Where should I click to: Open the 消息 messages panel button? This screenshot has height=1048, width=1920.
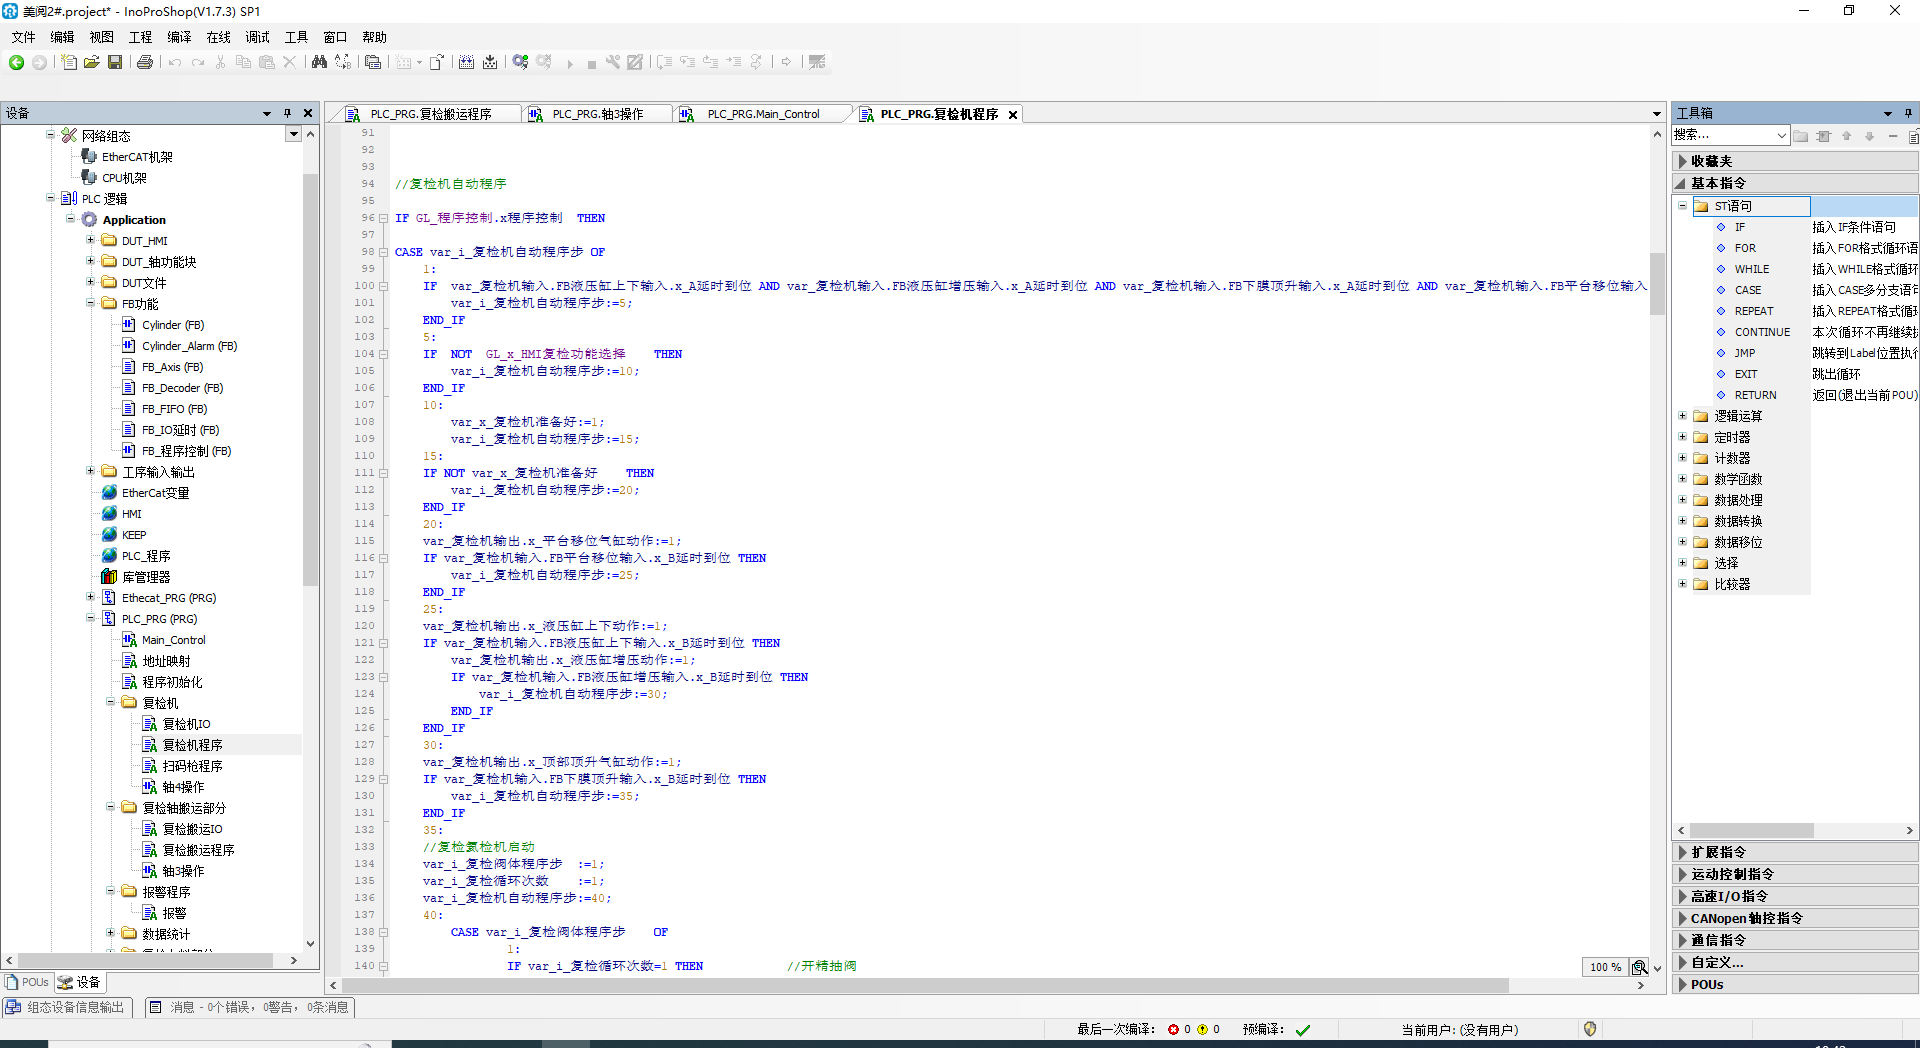point(250,1007)
